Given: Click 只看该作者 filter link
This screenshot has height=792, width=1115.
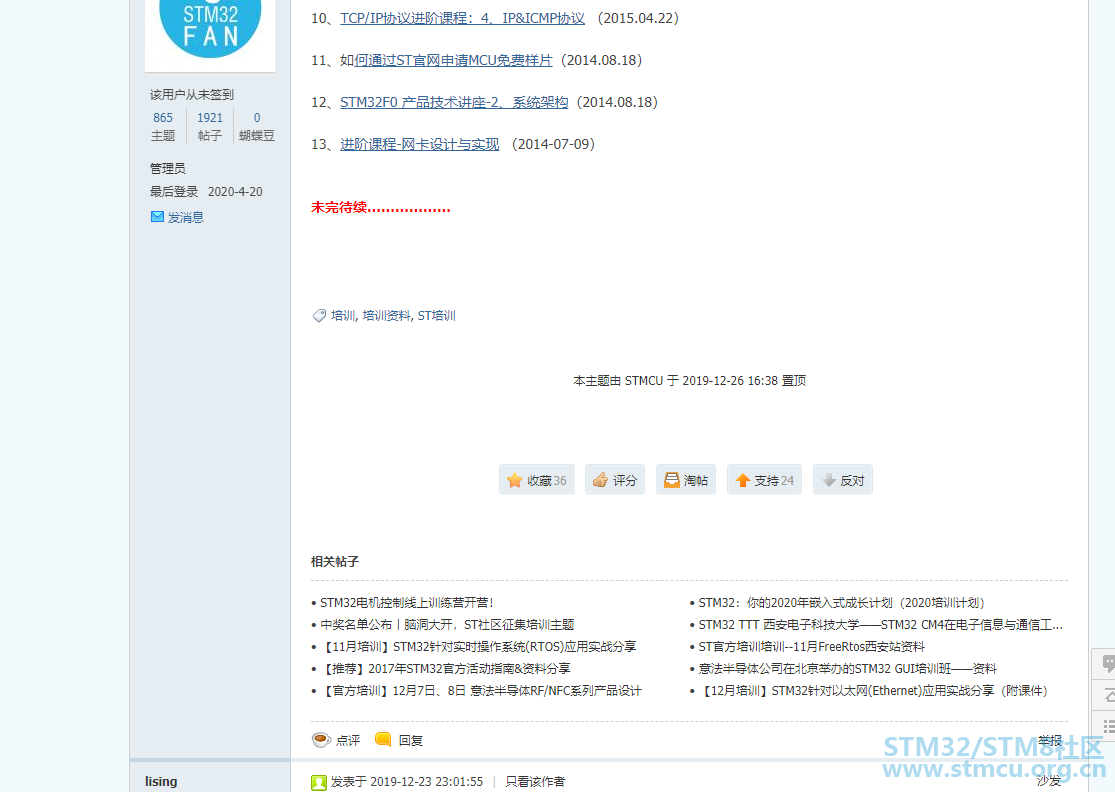Looking at the screenshot, I should 535,782.
